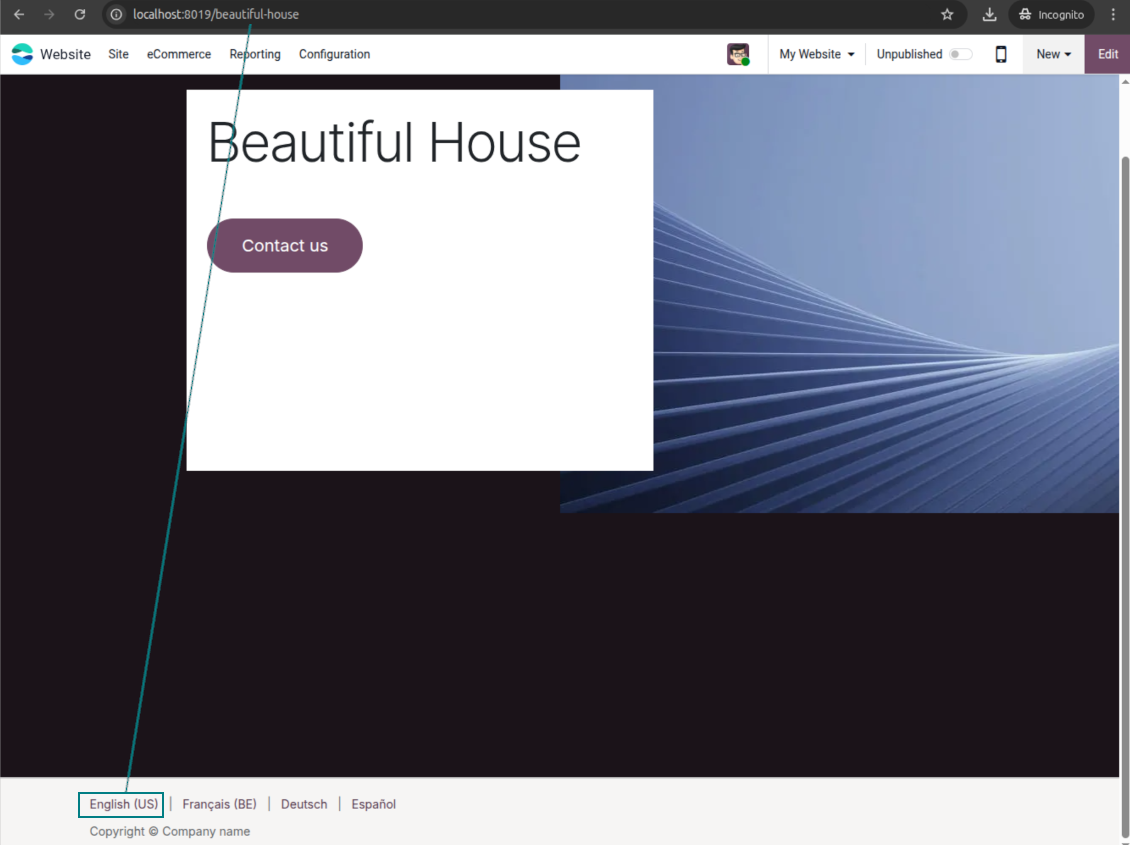Open the browser downloads icon
The height and width of the screenshot is (845, 1130).
[989, 15]
